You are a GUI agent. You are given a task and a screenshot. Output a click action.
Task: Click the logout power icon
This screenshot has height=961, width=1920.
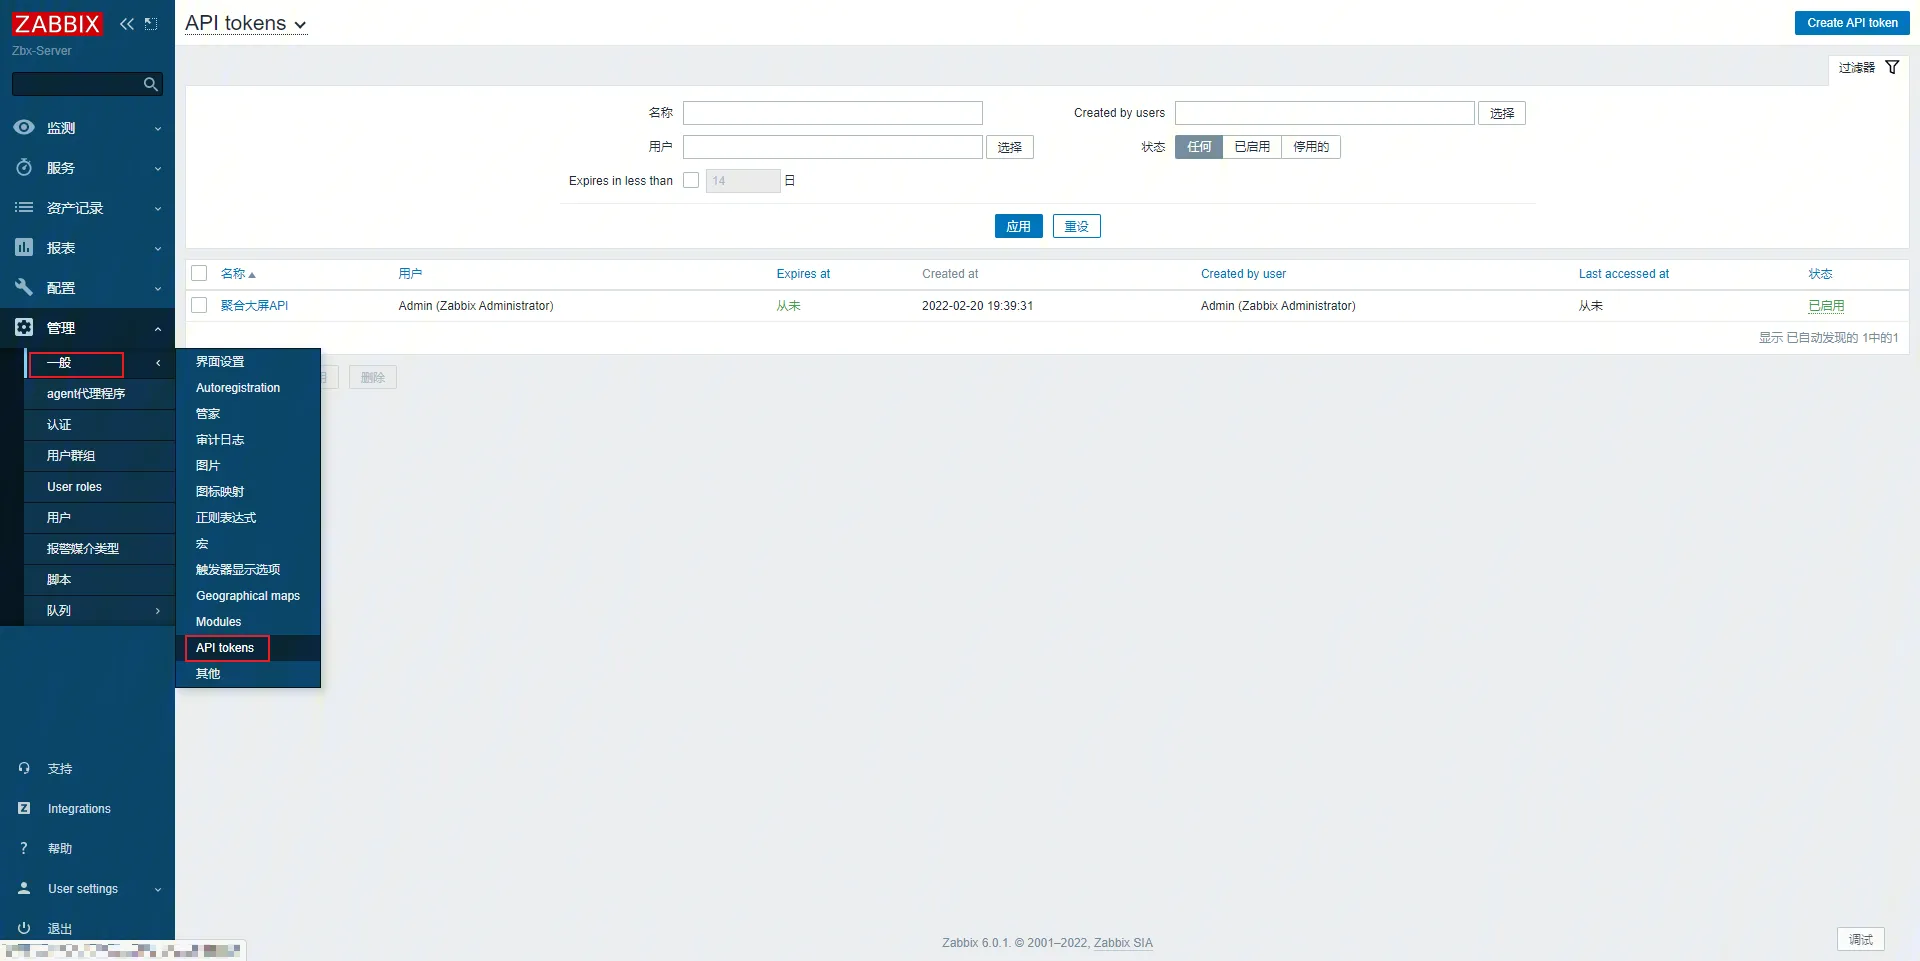[24, 928]
